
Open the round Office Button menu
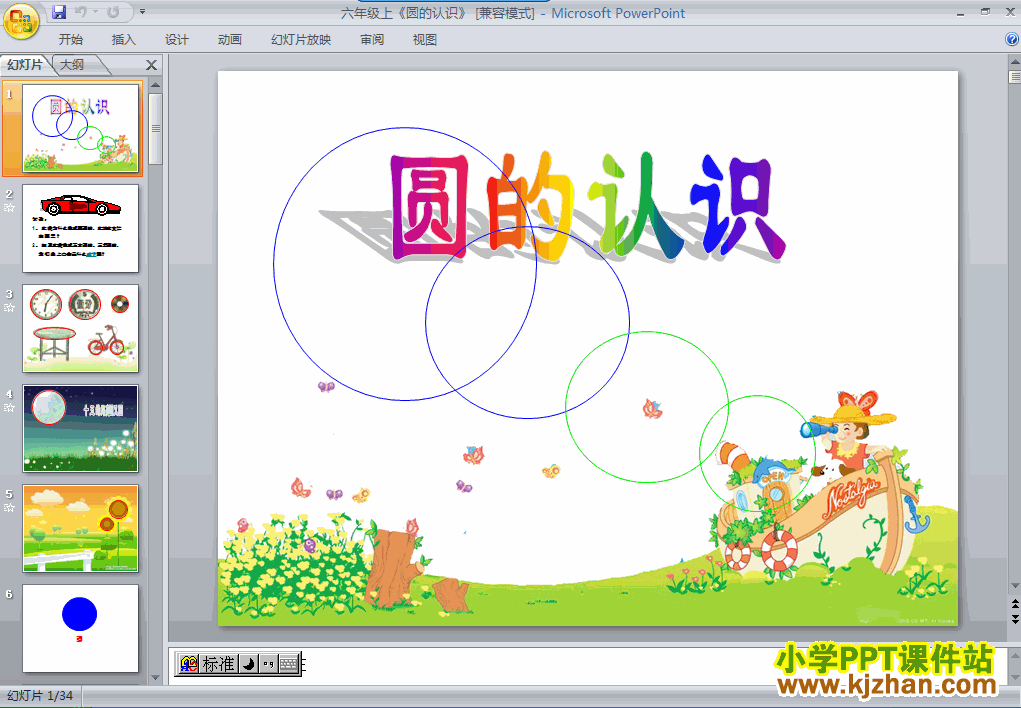[21, 21]
